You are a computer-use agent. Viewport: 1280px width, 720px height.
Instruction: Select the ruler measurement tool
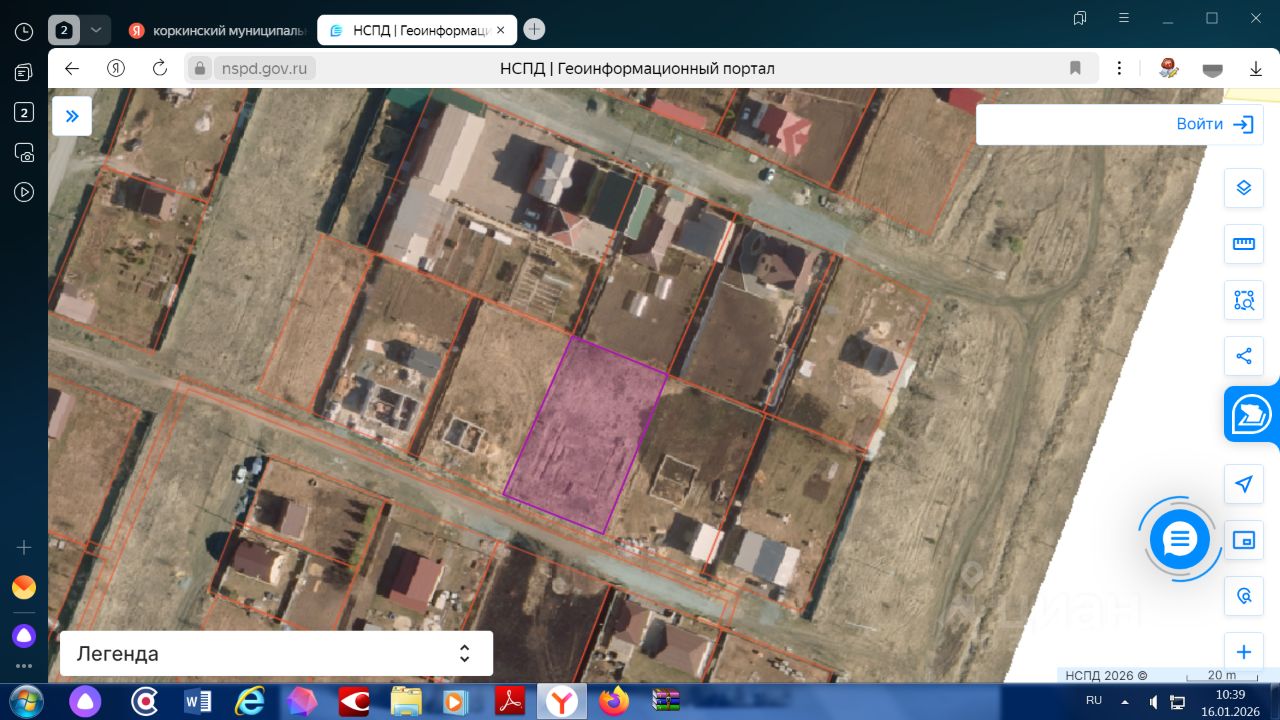click(x=1244, y=243)
